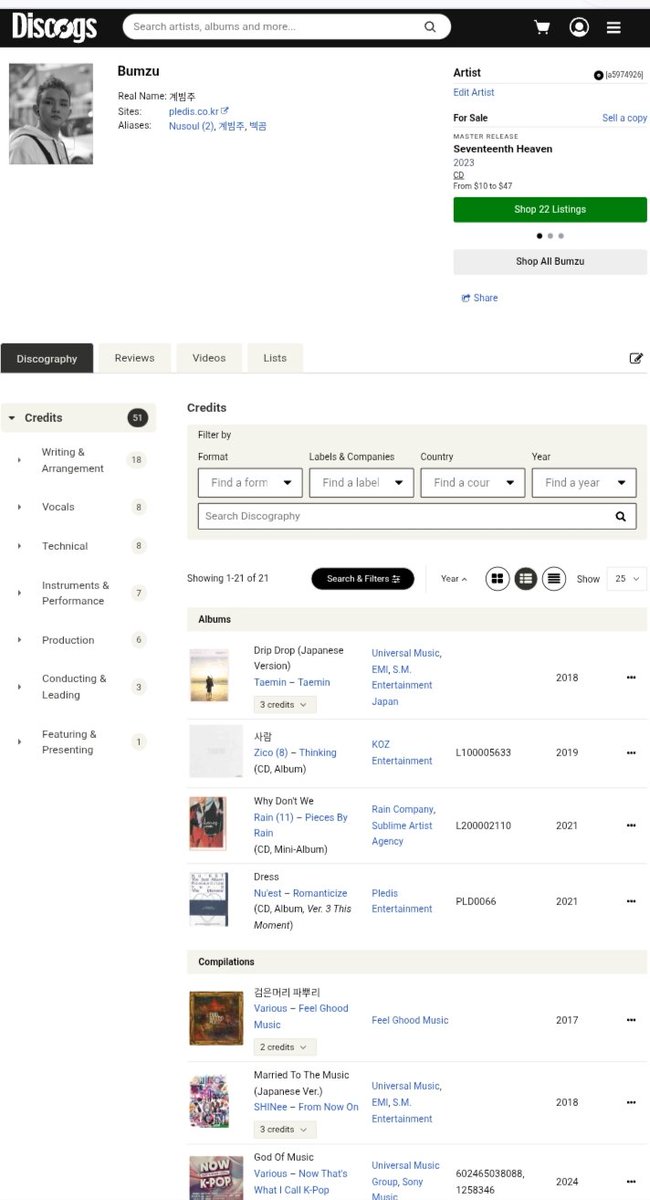Open more options for 사람 row
650x1200 pixels.
(631, 752)
